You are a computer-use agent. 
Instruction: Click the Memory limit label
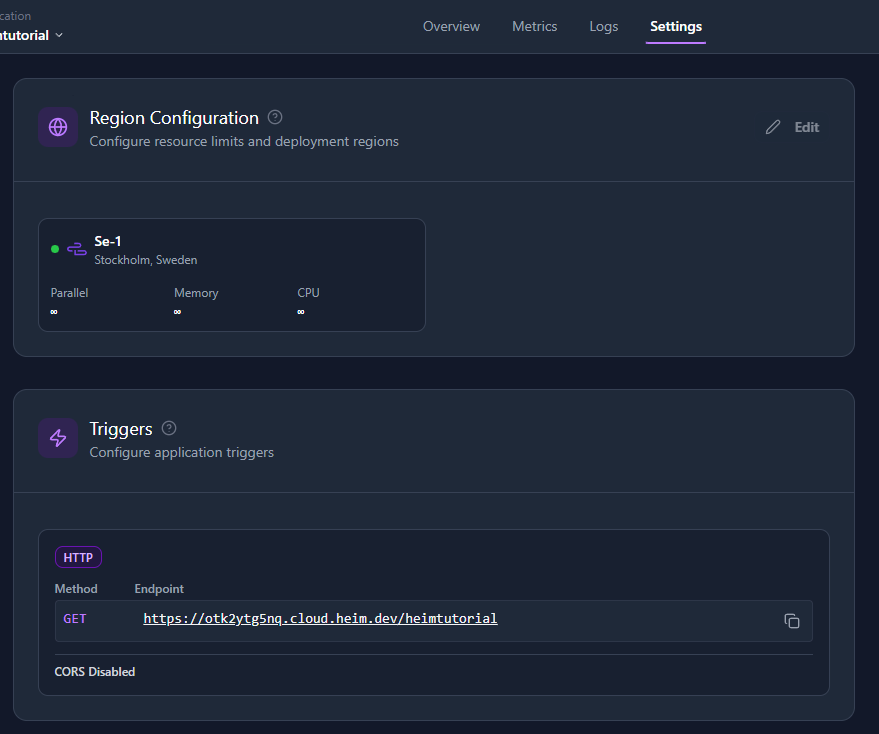196,293
